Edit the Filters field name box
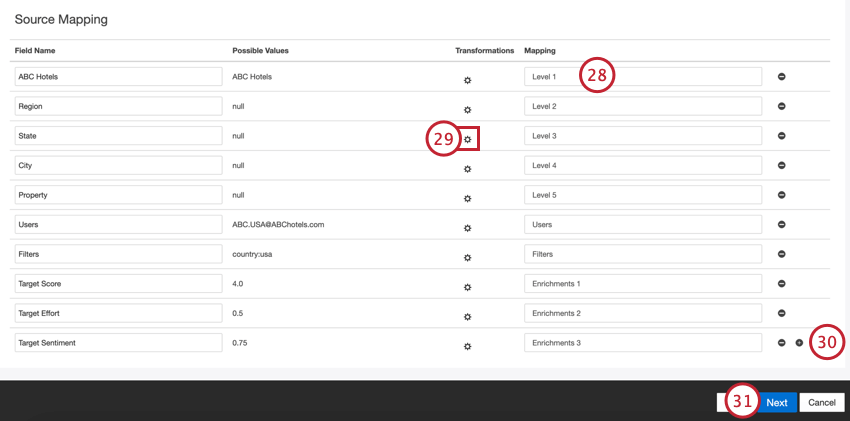This screenshot has height=421, width=850. pos(119,254)
